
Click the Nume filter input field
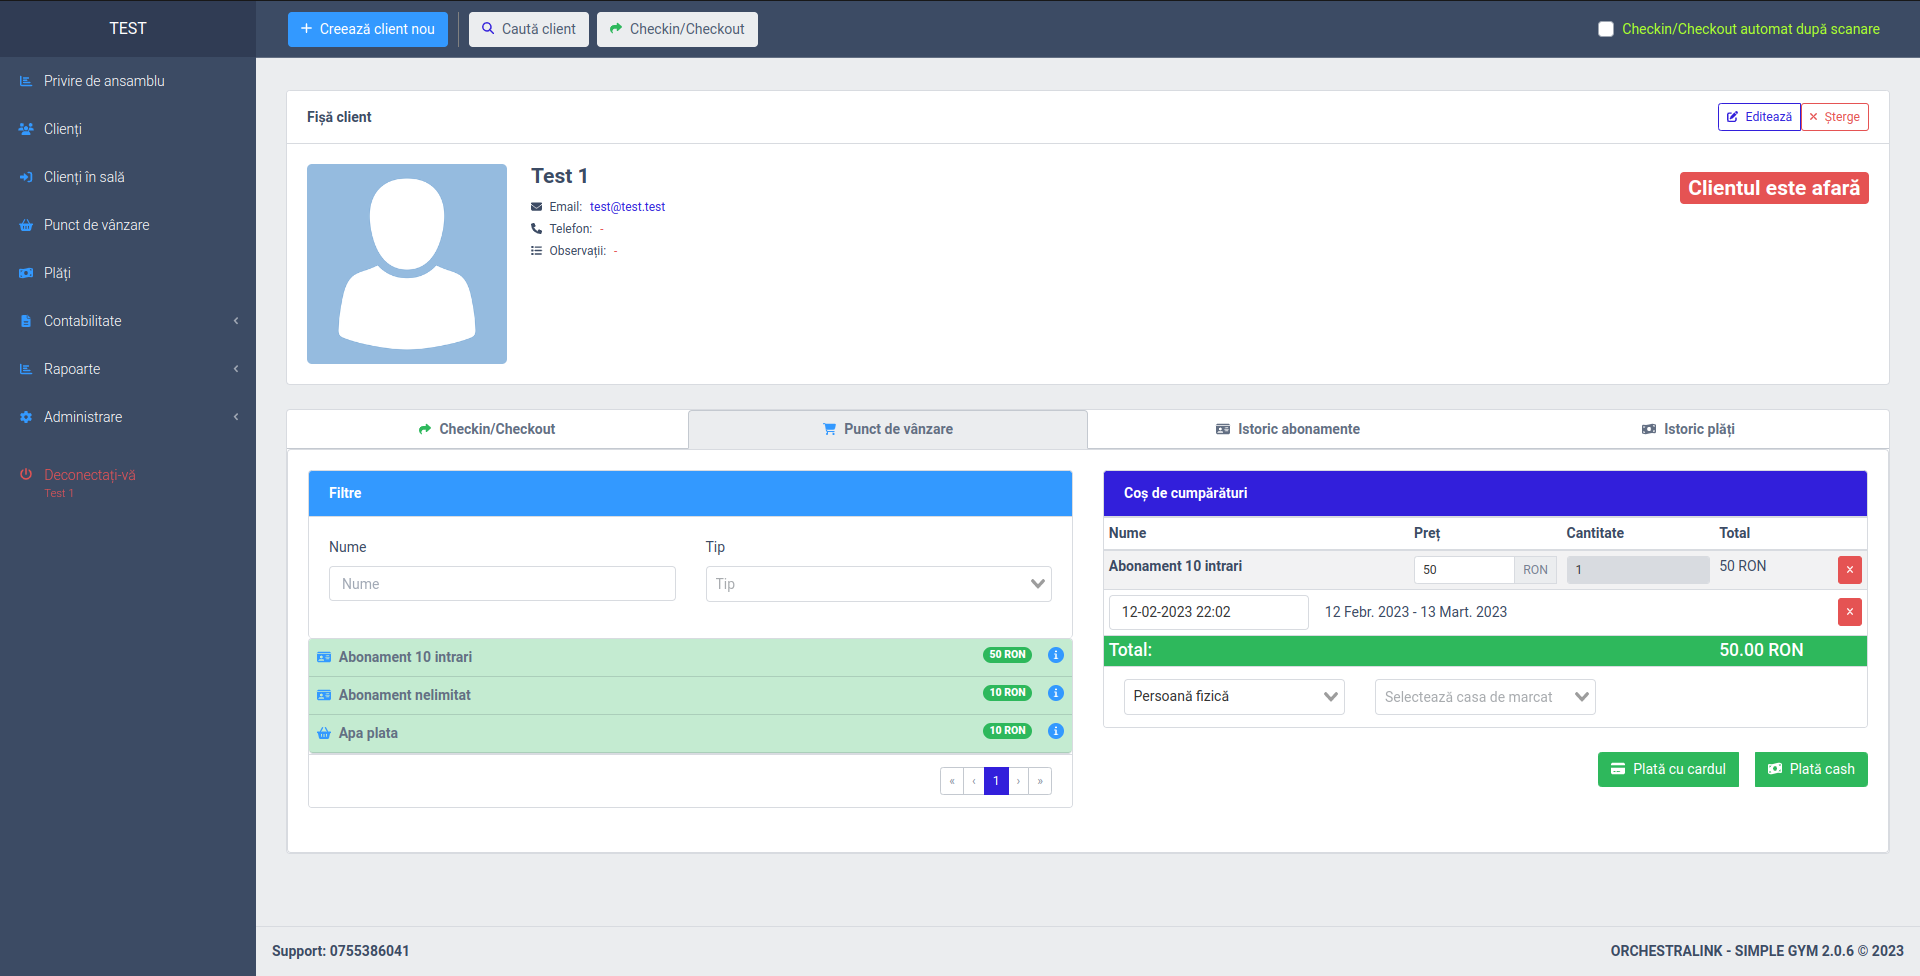pos(502,584)
